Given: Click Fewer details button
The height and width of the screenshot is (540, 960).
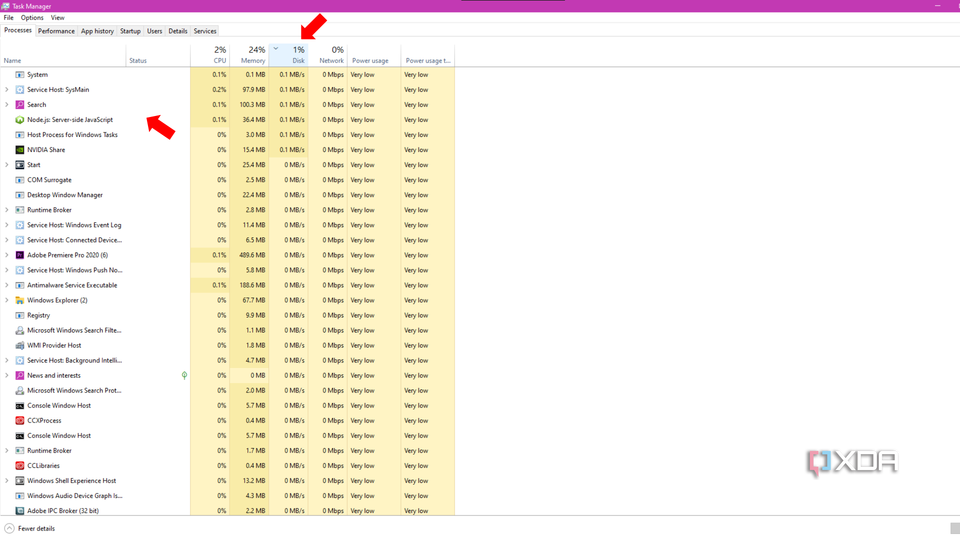Looking at the screenshot, I should (x=29, y=528).
